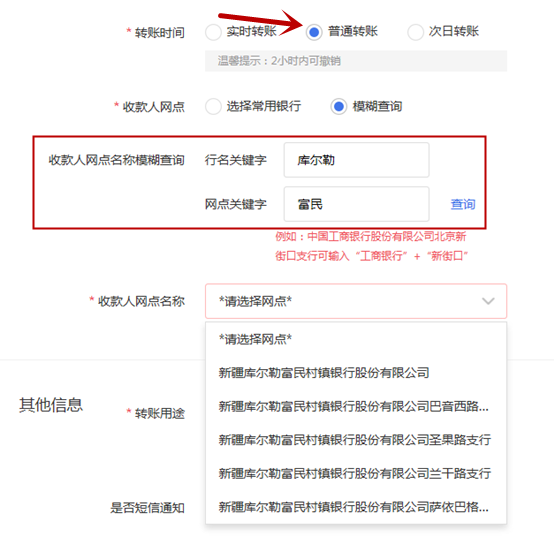This screenshot has width=554, height=536.
Task: Select the 圣果路支行 branch option
Action: click(356, 440)
